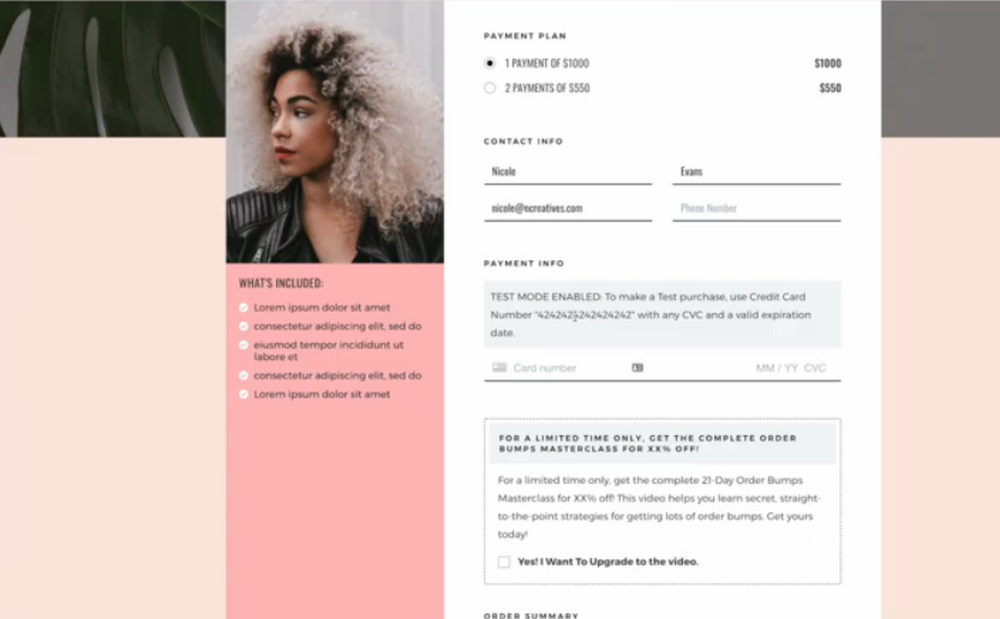
Task: Click the first checkmark icon under What's Included
Action: [x=244, y=308]
